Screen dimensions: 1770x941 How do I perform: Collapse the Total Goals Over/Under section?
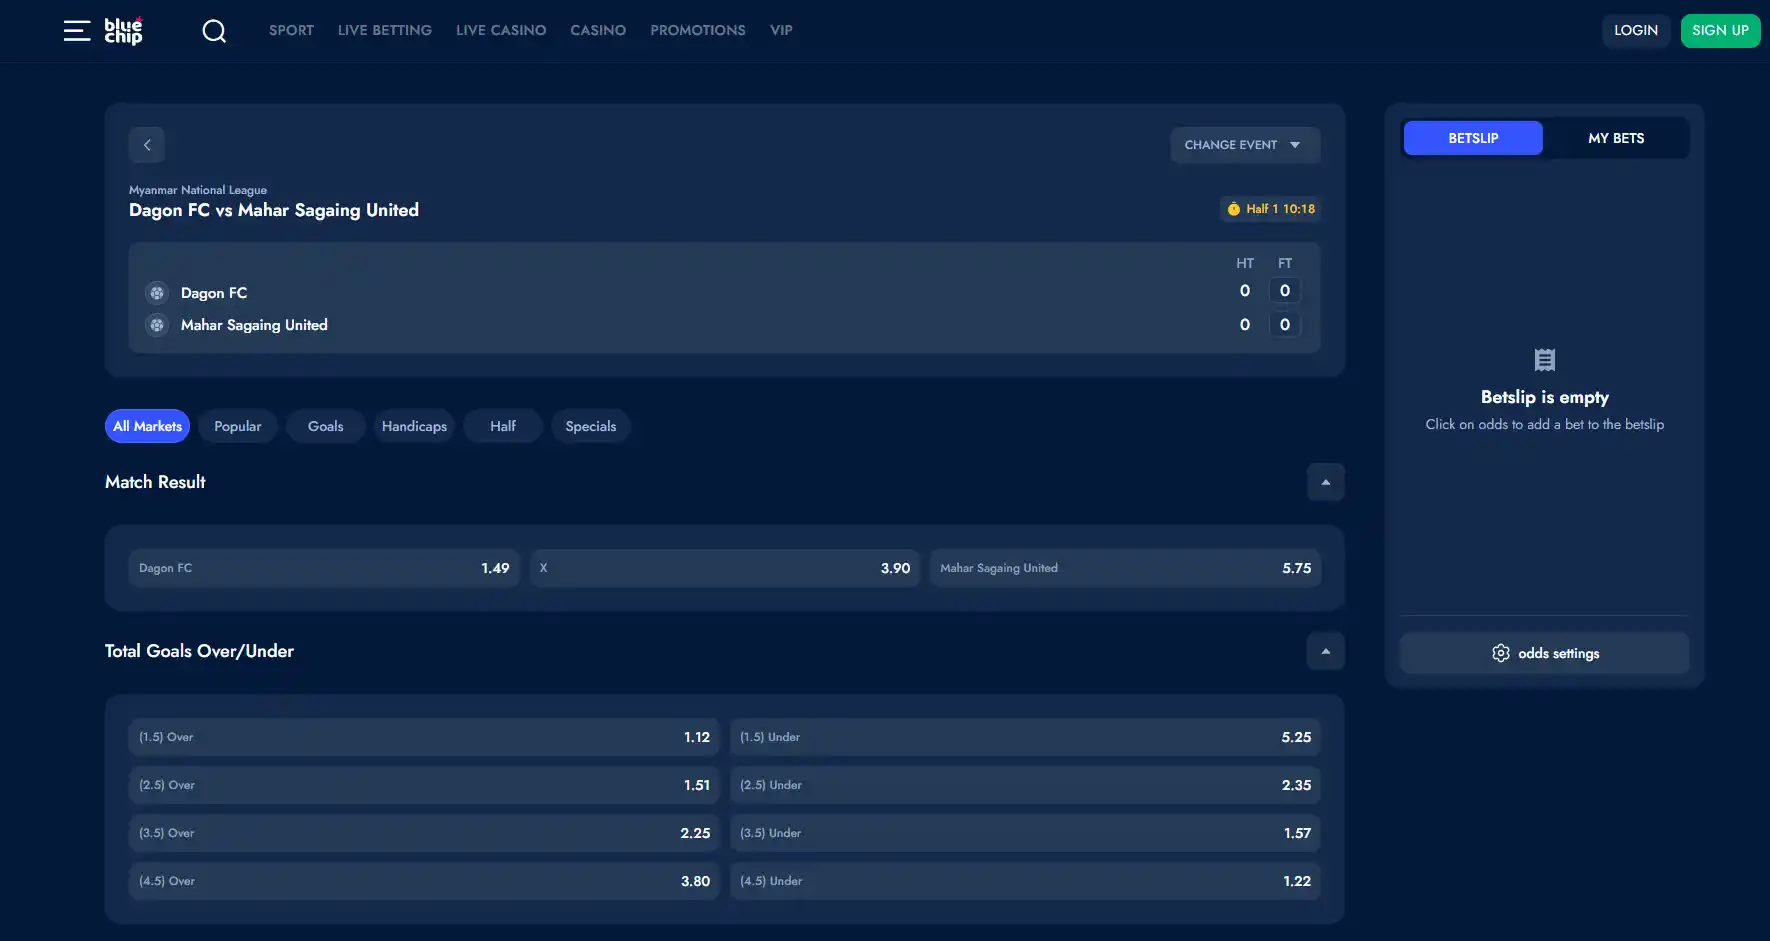(x=1326, y=651)
